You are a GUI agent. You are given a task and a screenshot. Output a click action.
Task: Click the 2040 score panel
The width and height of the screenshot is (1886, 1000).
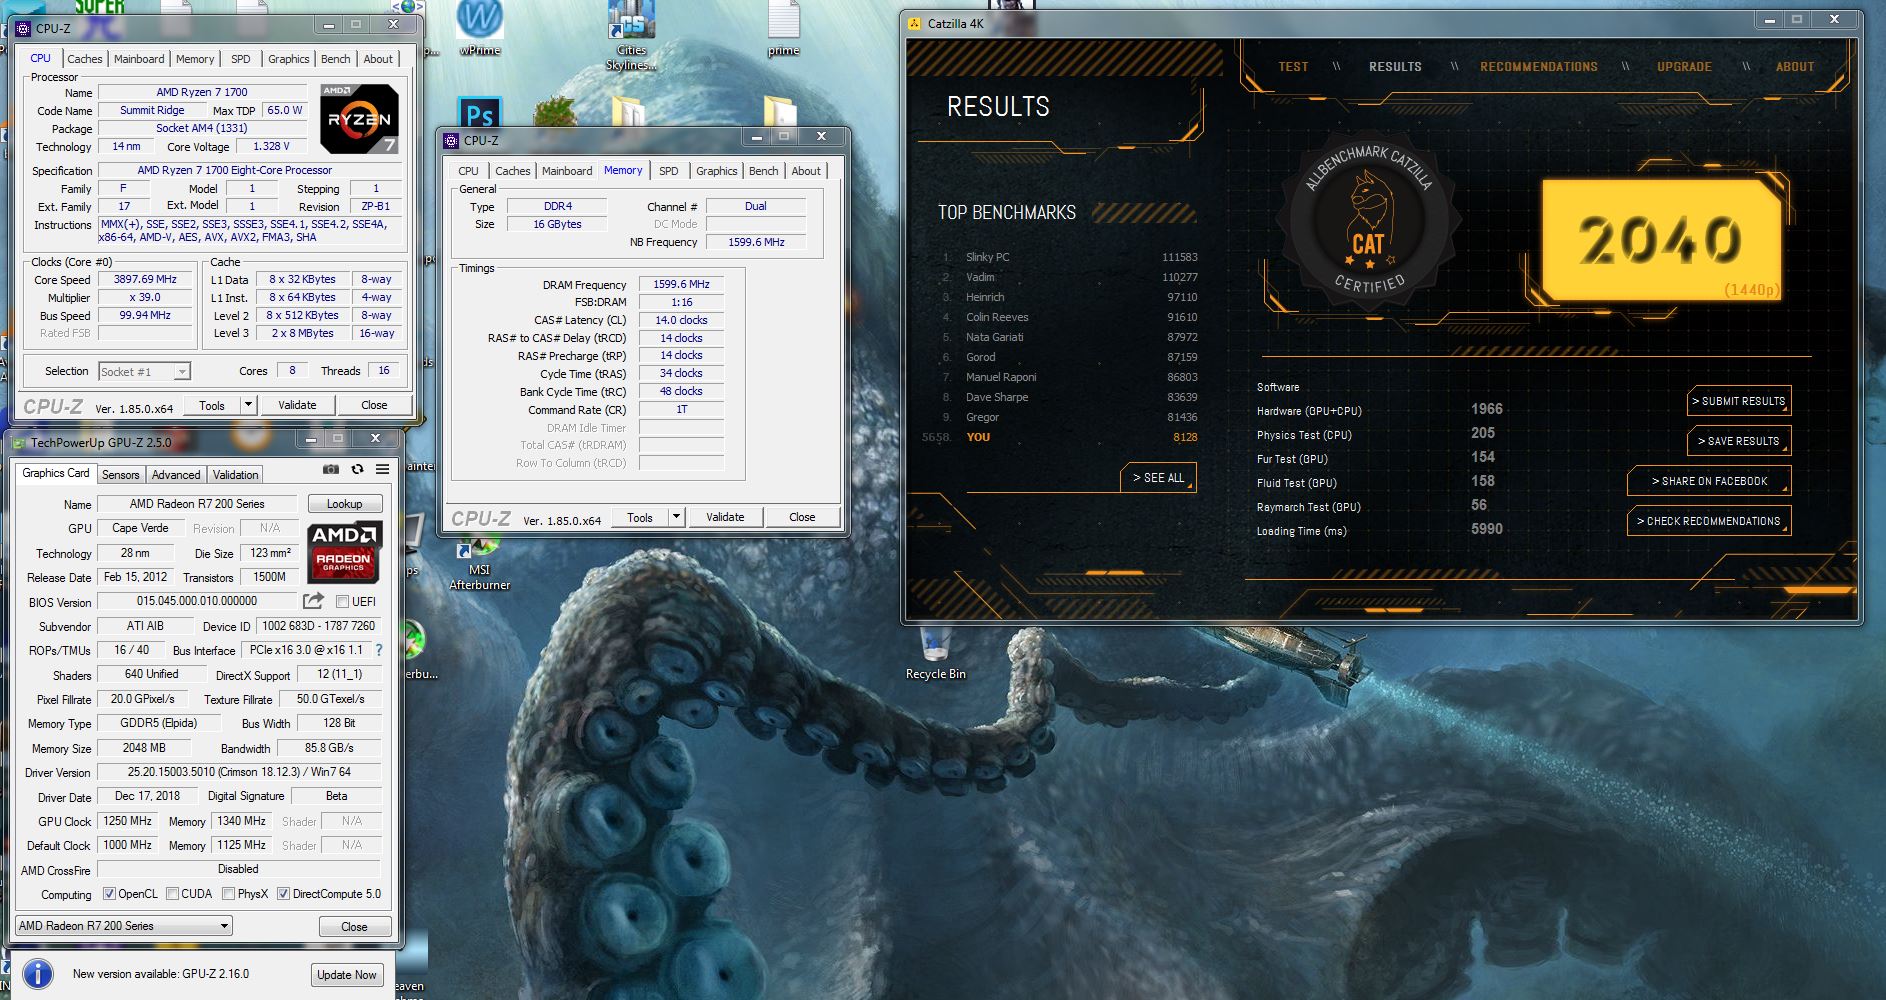click(1662, 240)
